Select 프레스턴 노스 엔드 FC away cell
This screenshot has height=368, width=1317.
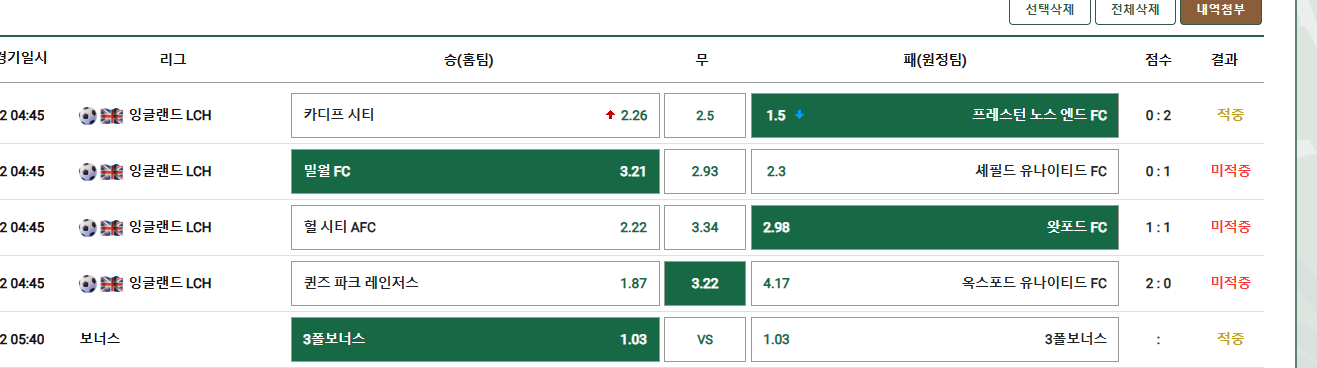[x=935, y=115]
